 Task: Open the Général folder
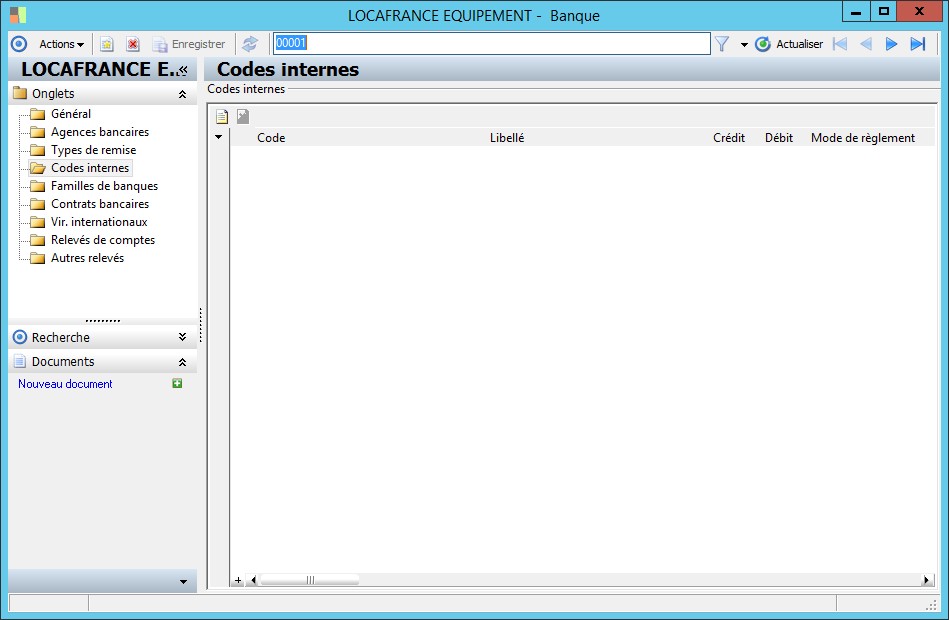click(x=71, y=114)
